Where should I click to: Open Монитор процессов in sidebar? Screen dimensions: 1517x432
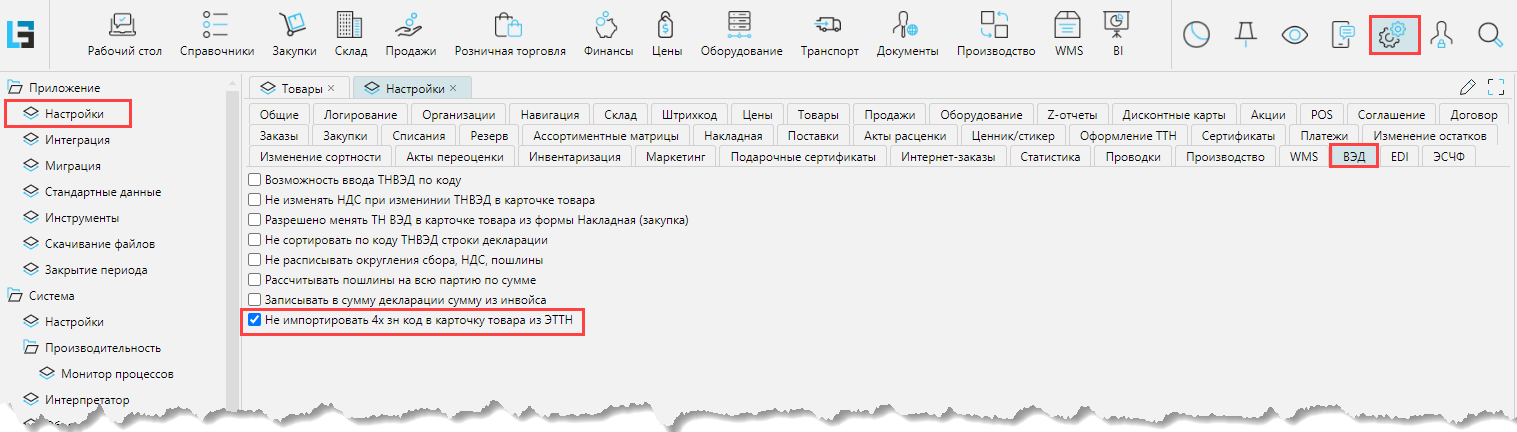(x=117, y=374)
